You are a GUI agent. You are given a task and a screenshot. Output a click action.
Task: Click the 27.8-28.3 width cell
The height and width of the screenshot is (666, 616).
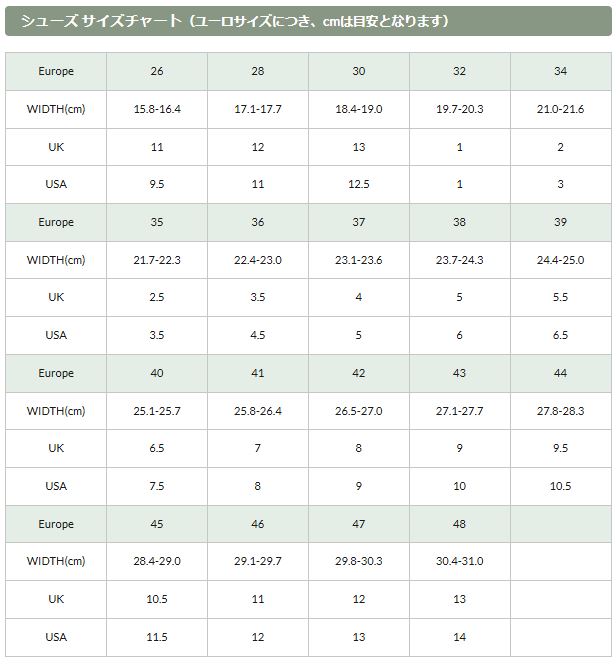pos(560,411)
